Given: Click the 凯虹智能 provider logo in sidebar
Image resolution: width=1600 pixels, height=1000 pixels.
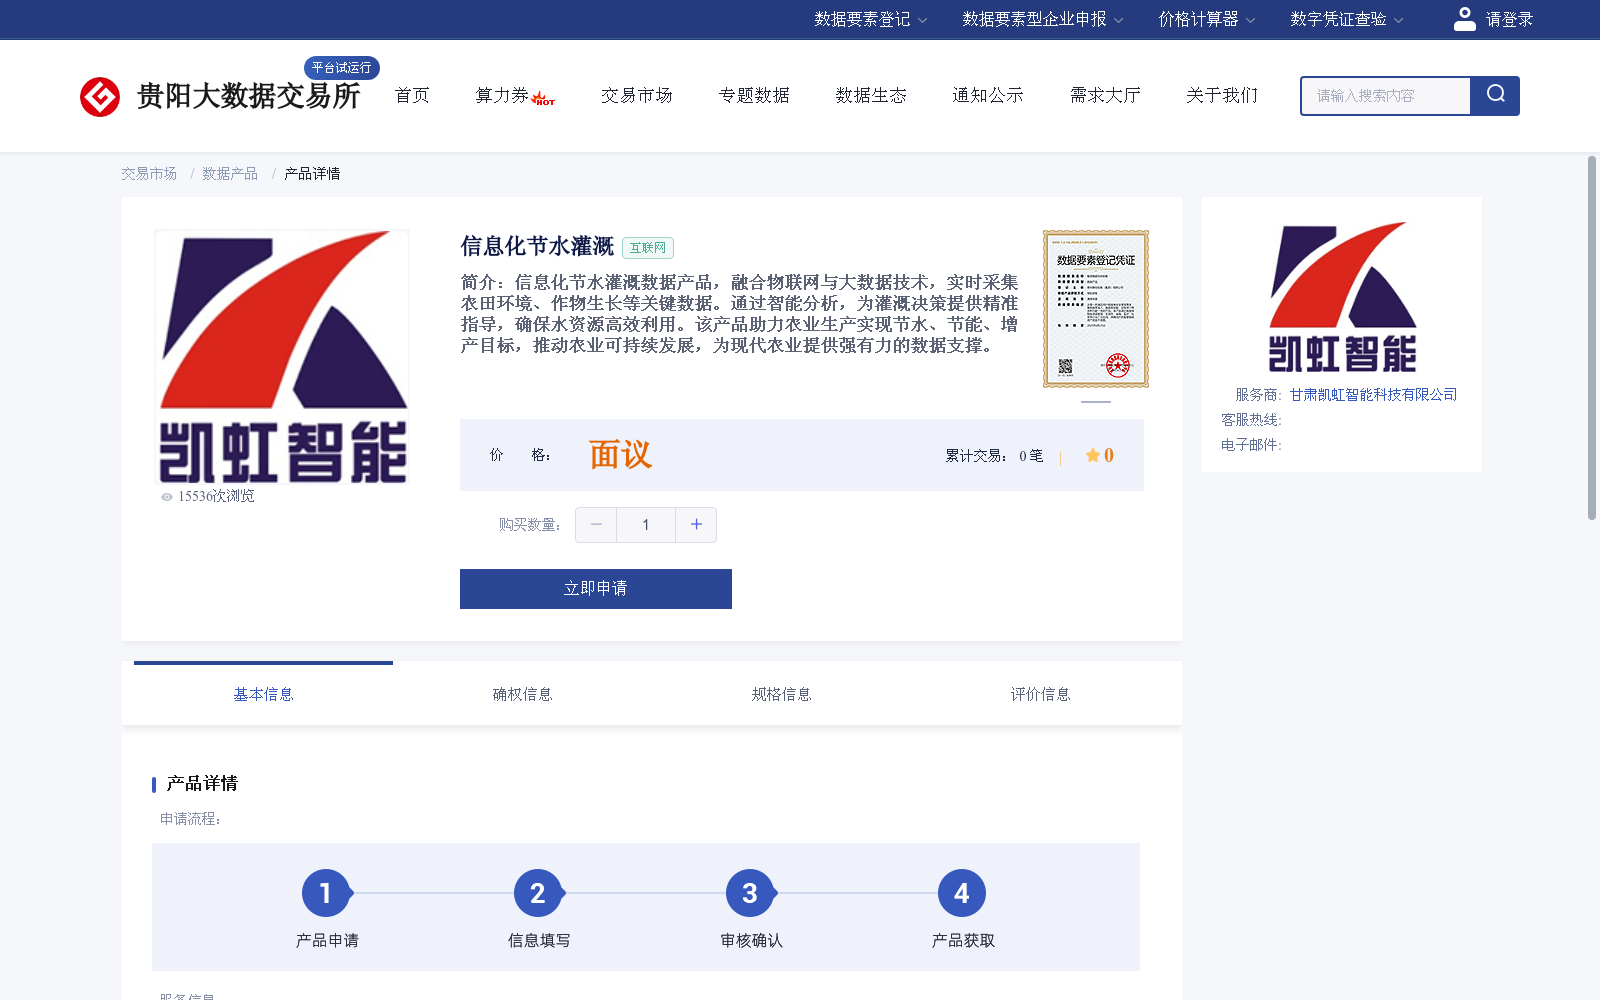Looking at the screenshot, I should point(1342,297).
